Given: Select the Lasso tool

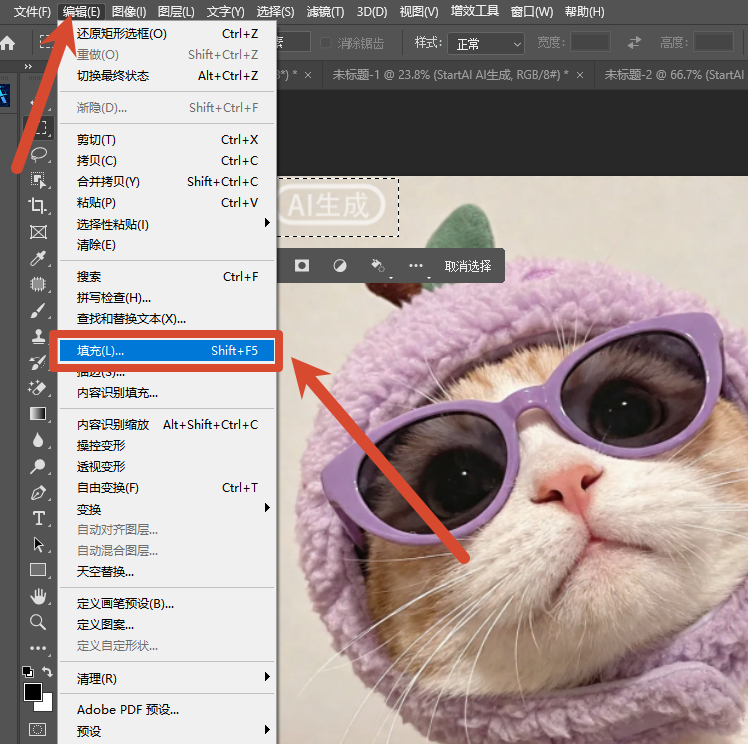Looking at the screenshot, I should click(x=39, y=154).
